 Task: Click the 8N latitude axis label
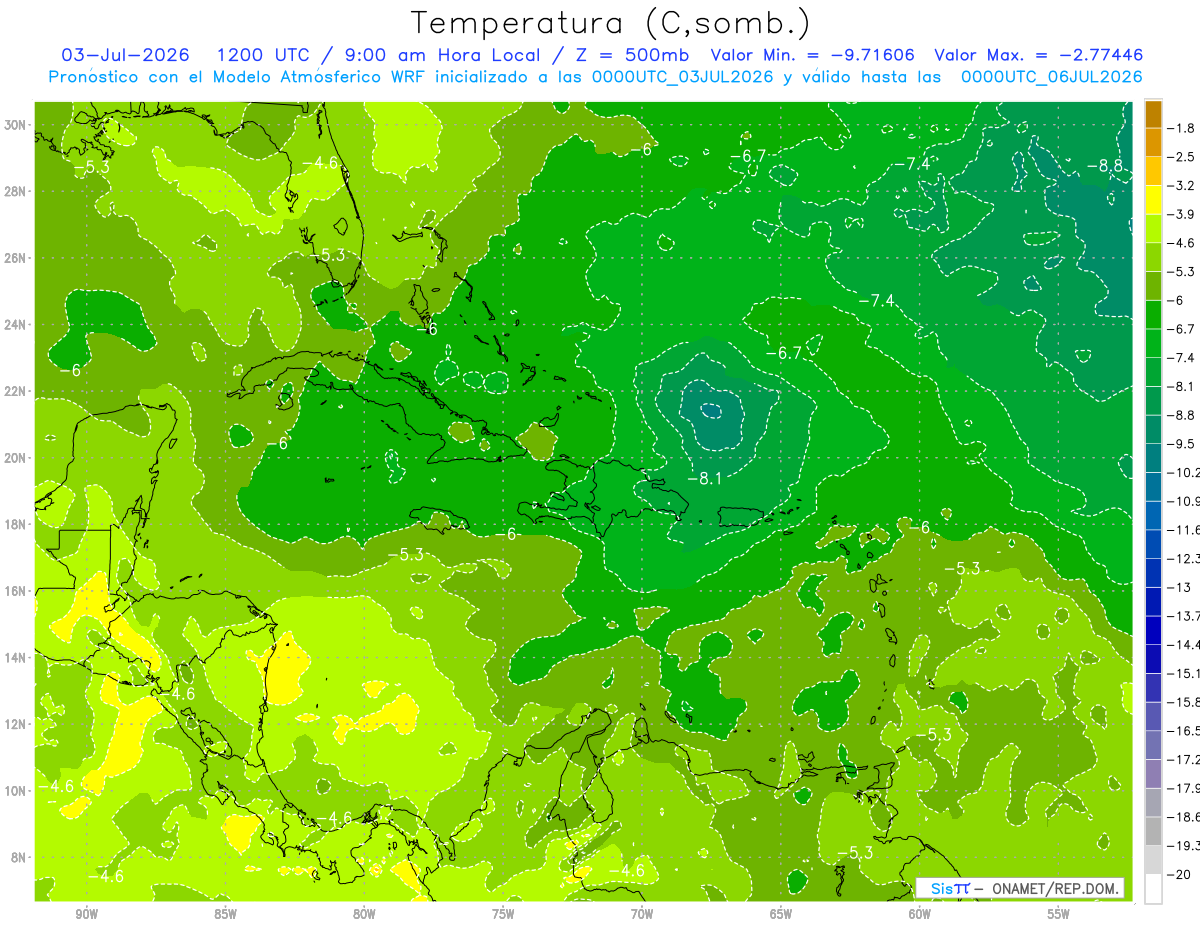click(x=20, y=857)
